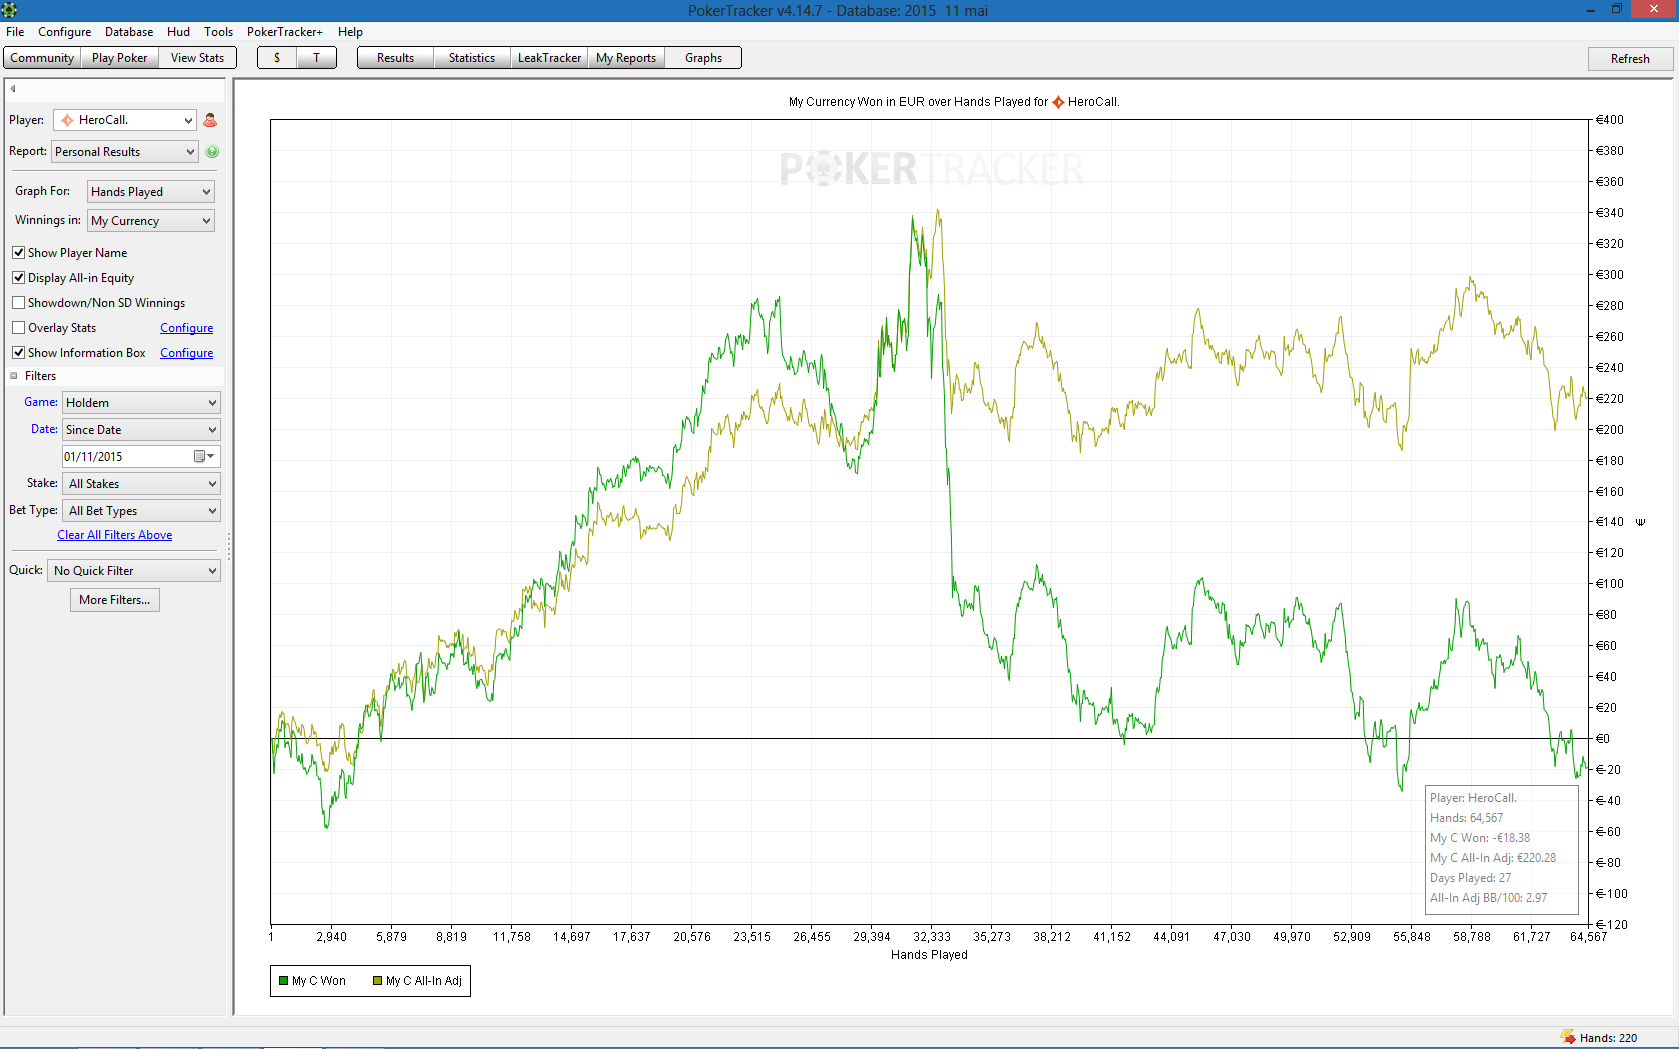
Task: Open the Help menu
Action: (350, 32)
